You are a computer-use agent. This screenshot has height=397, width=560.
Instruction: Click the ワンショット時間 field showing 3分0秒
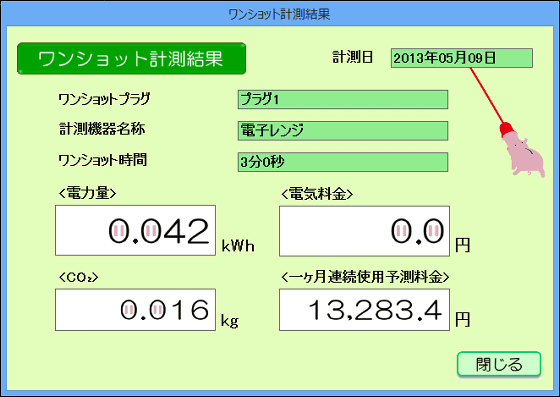click(343, 162)
